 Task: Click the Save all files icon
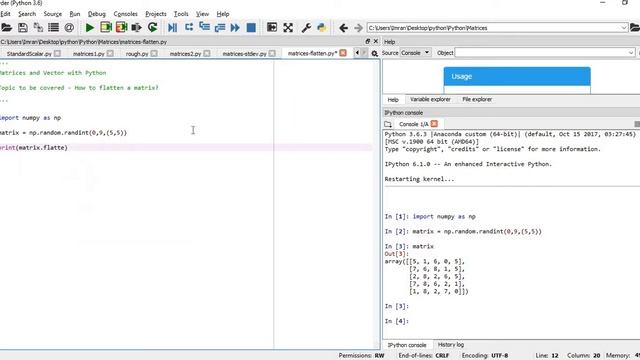(38, 27)
